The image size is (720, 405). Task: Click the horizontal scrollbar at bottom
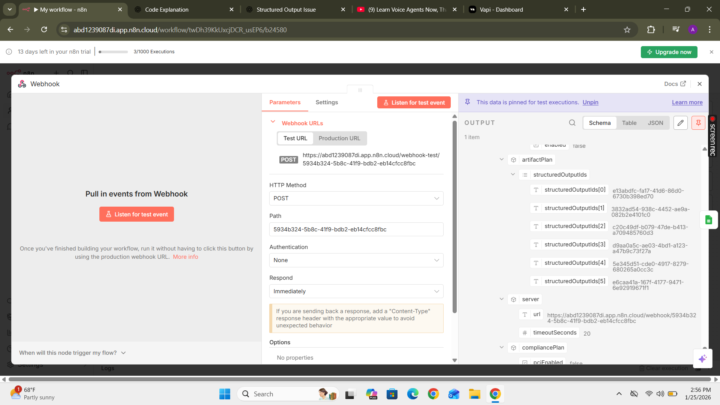[x=359, y=379]
